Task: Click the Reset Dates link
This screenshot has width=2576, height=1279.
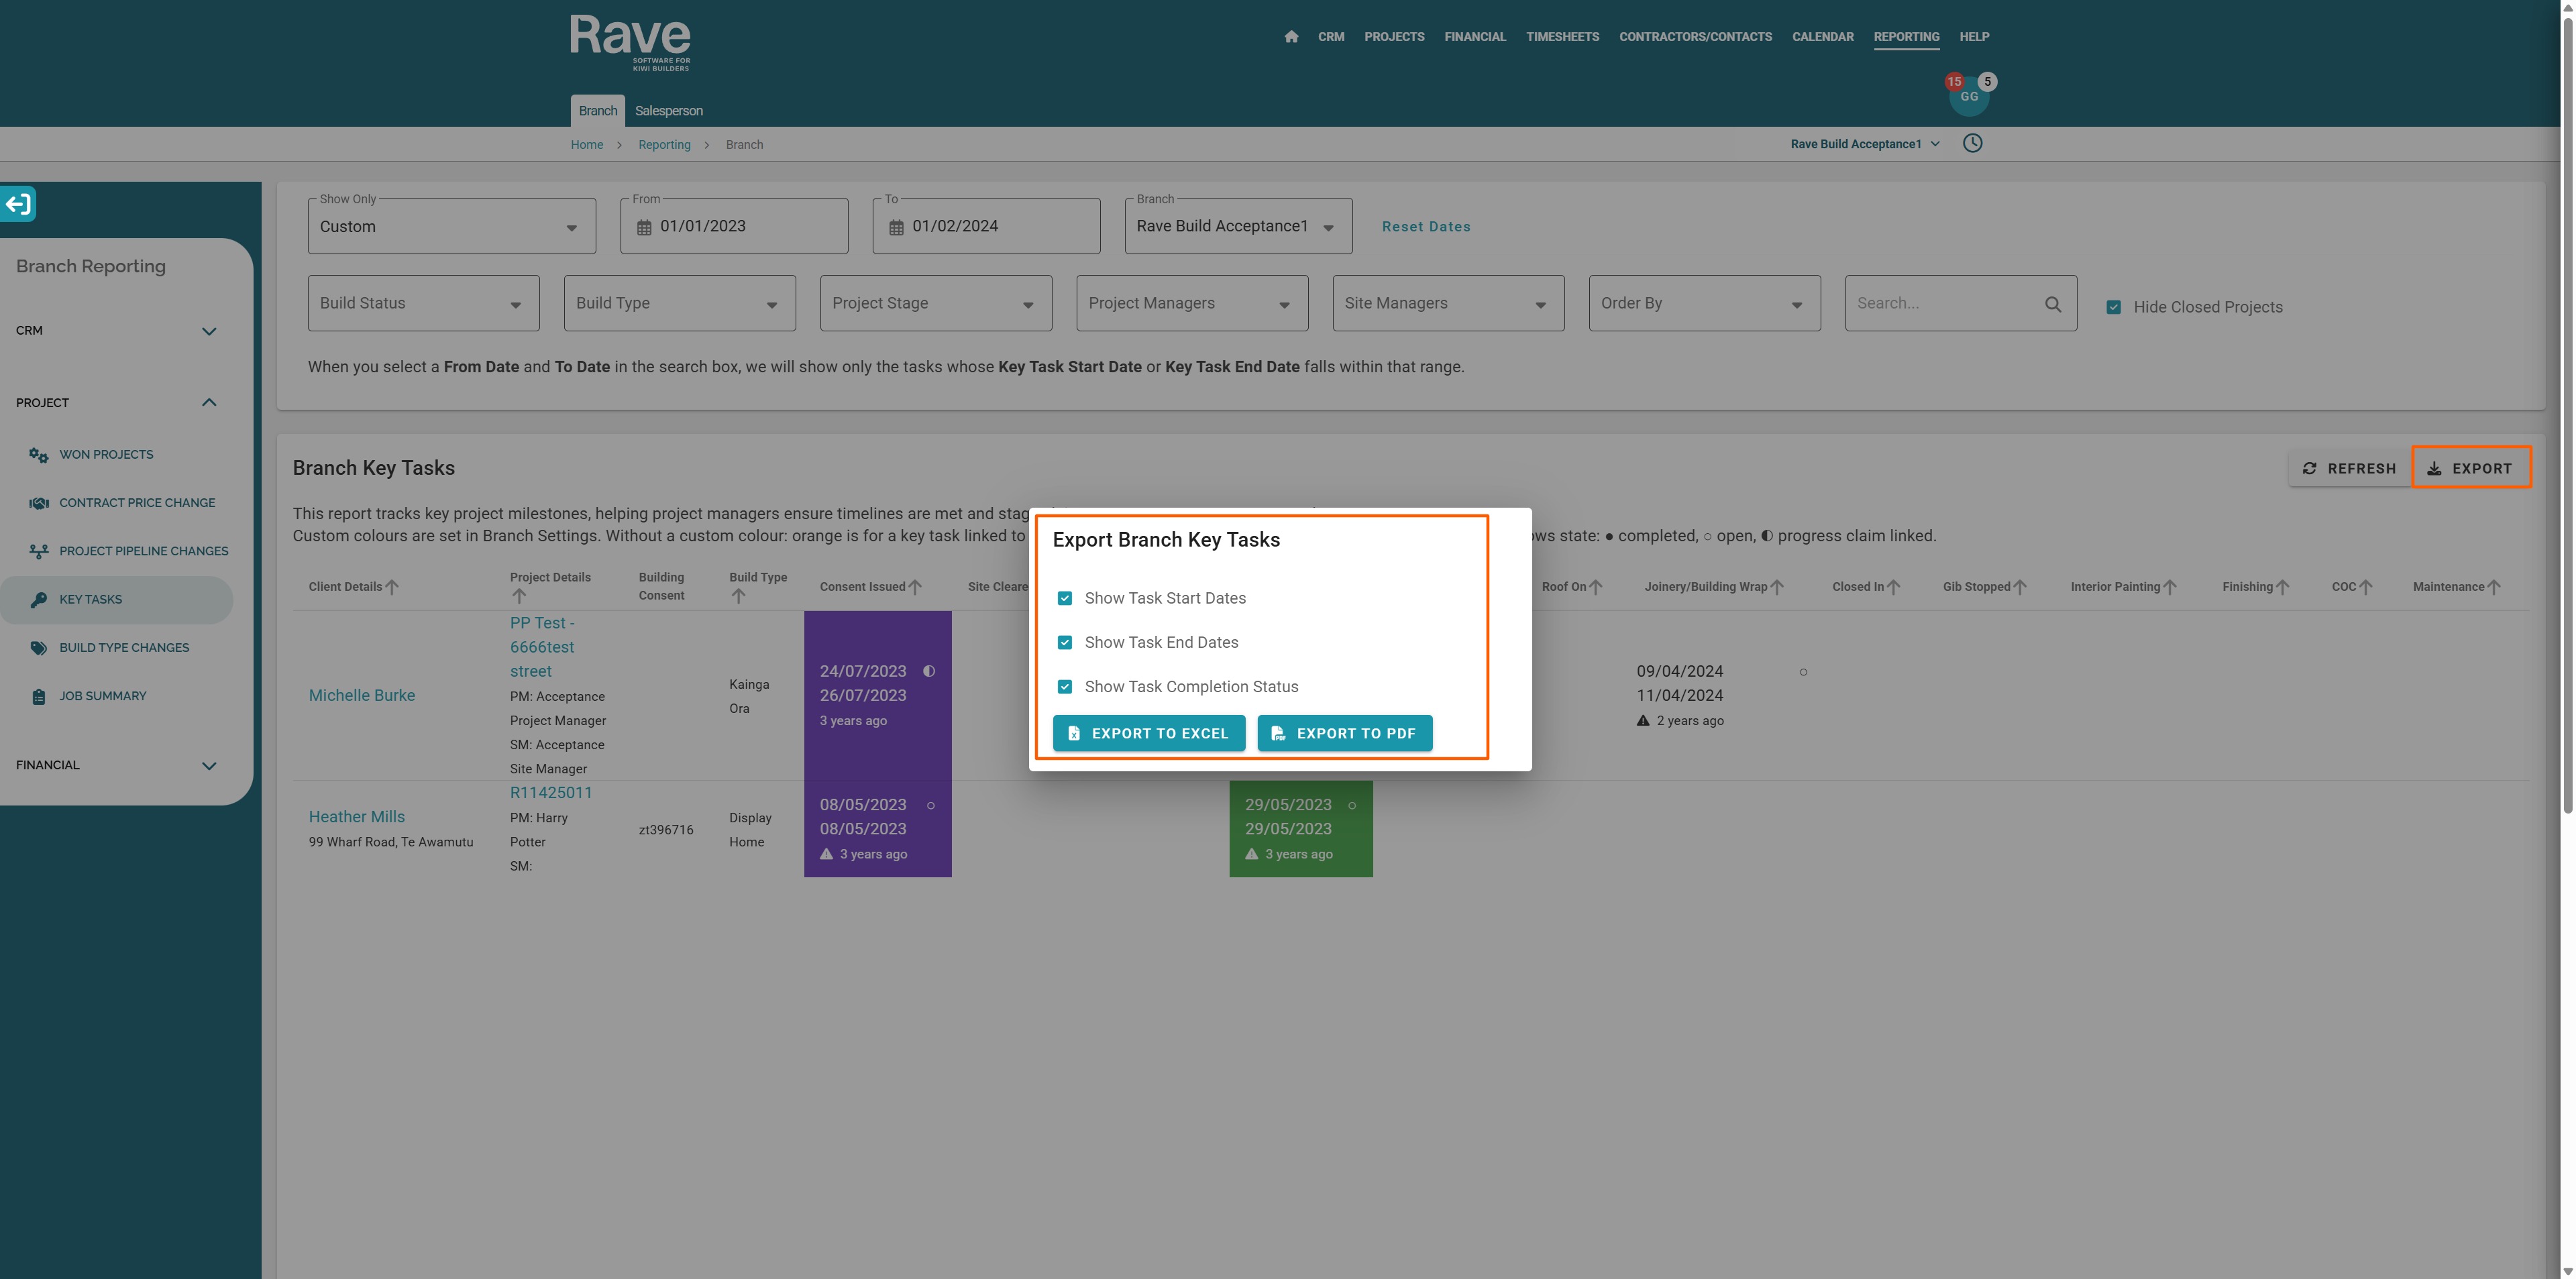Action: tap(1425, 227)
